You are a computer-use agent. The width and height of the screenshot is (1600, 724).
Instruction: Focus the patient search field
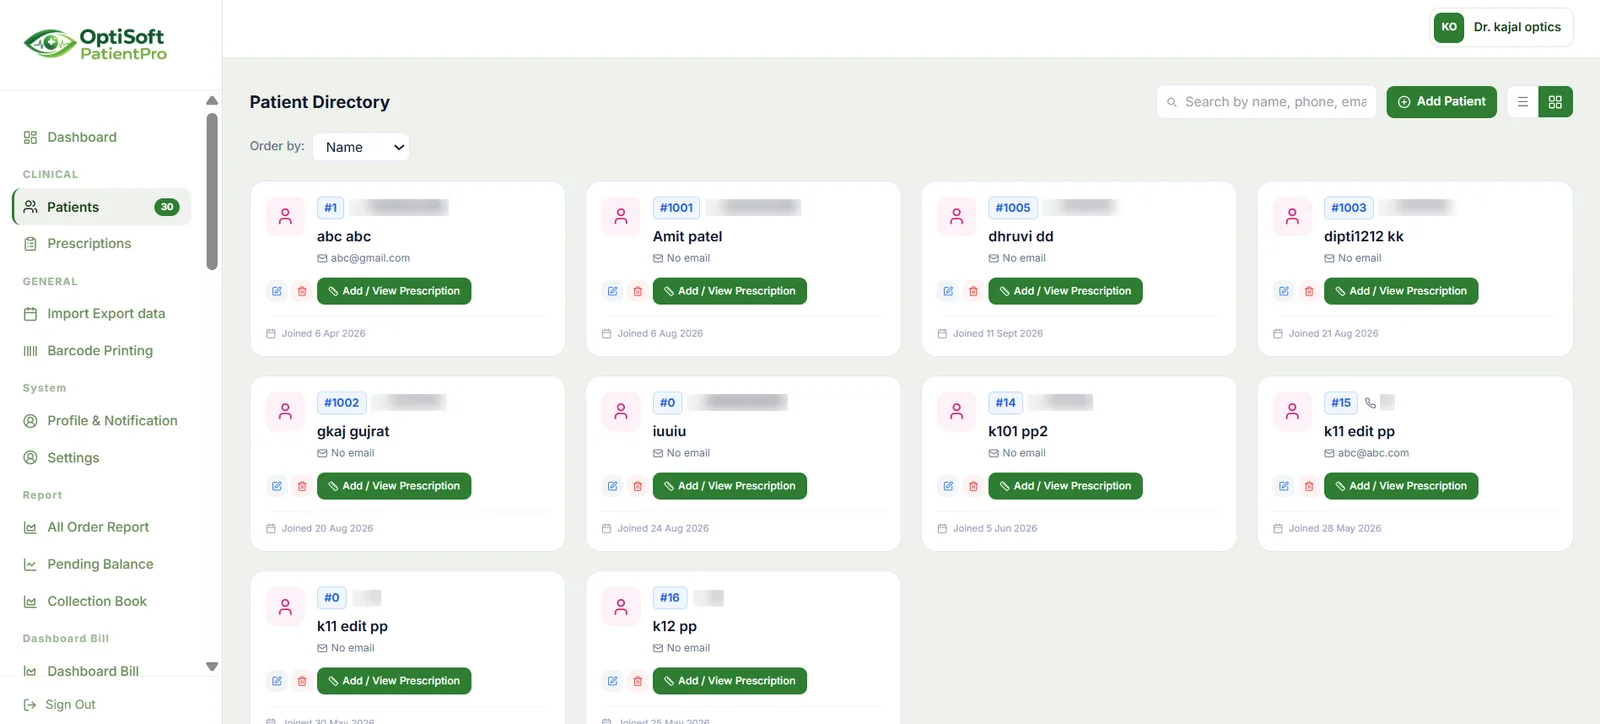click(x=1267, y=102)
